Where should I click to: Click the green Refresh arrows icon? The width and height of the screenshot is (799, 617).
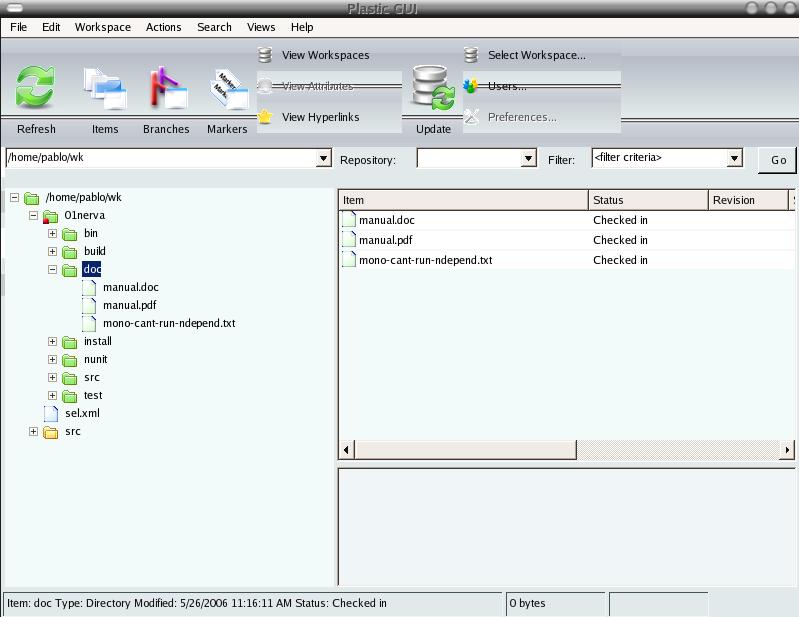pos(35,87)
